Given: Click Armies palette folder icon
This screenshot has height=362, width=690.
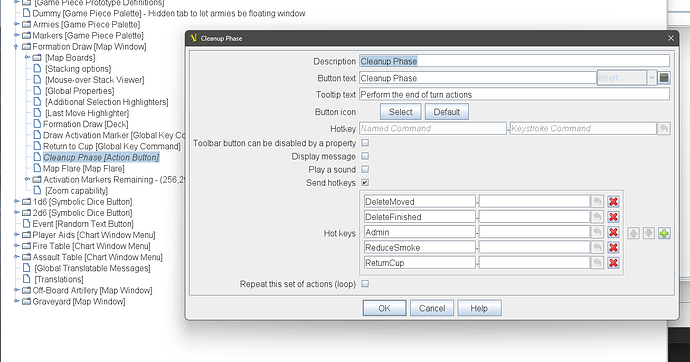Looking at the screenshot, I should [x=26, y=24].
